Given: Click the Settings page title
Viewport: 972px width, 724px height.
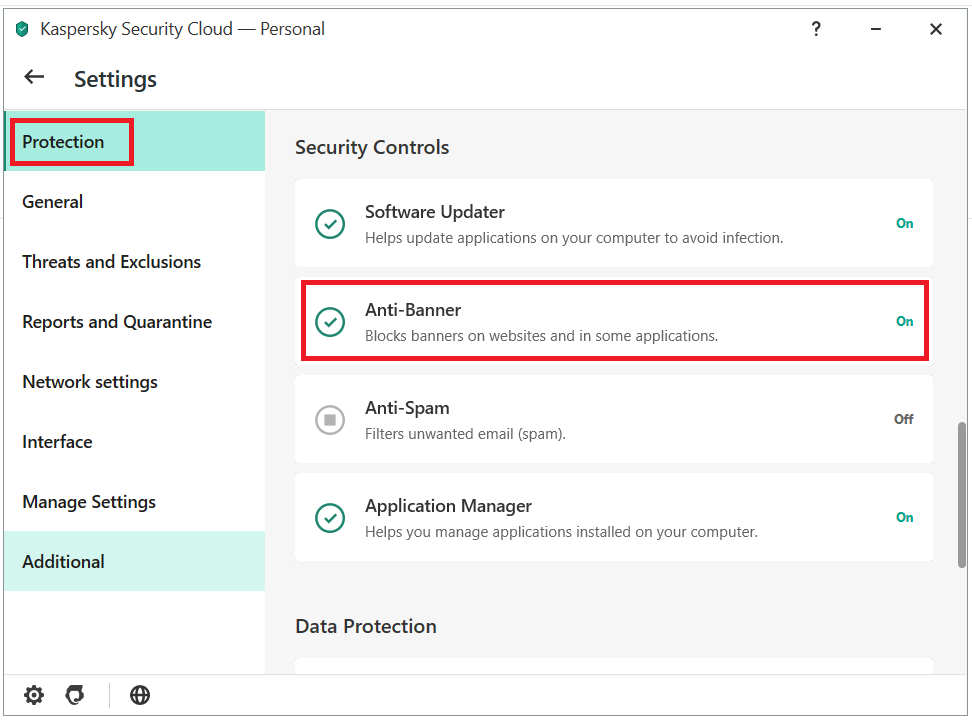Looking at the screenshot, I should point(115,79).
